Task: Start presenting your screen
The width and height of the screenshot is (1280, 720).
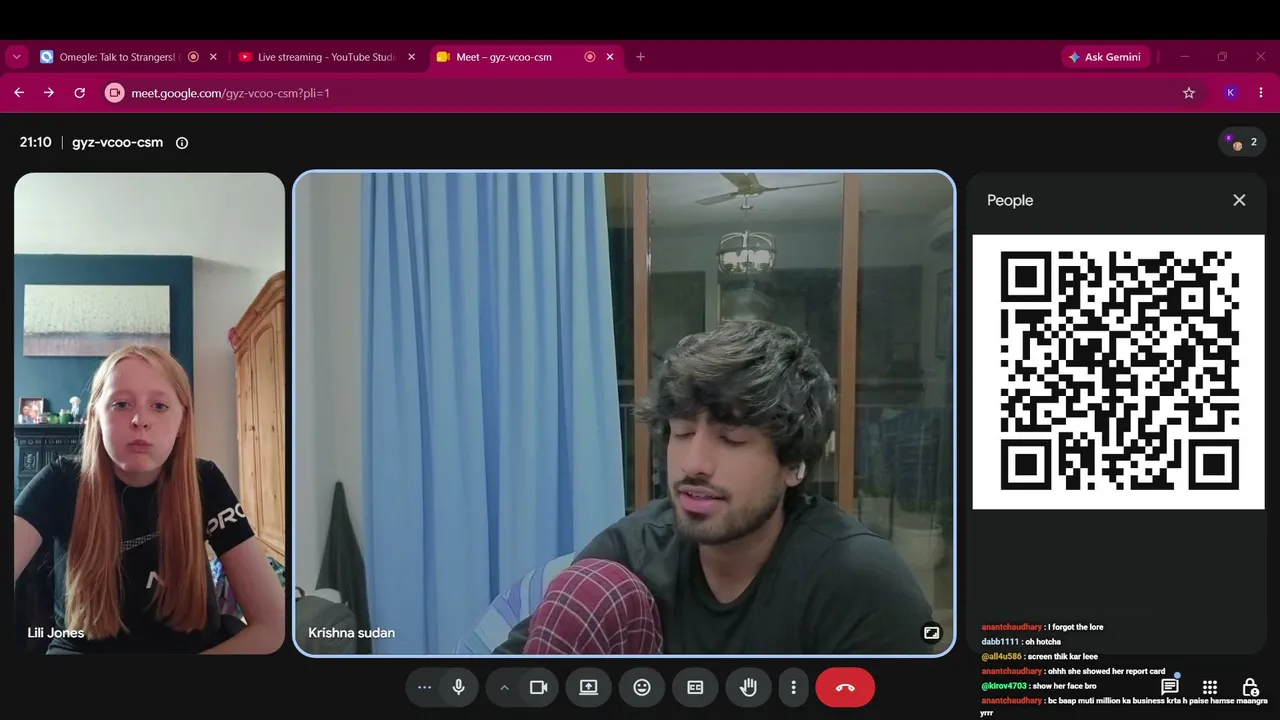Action: (588, 687)
